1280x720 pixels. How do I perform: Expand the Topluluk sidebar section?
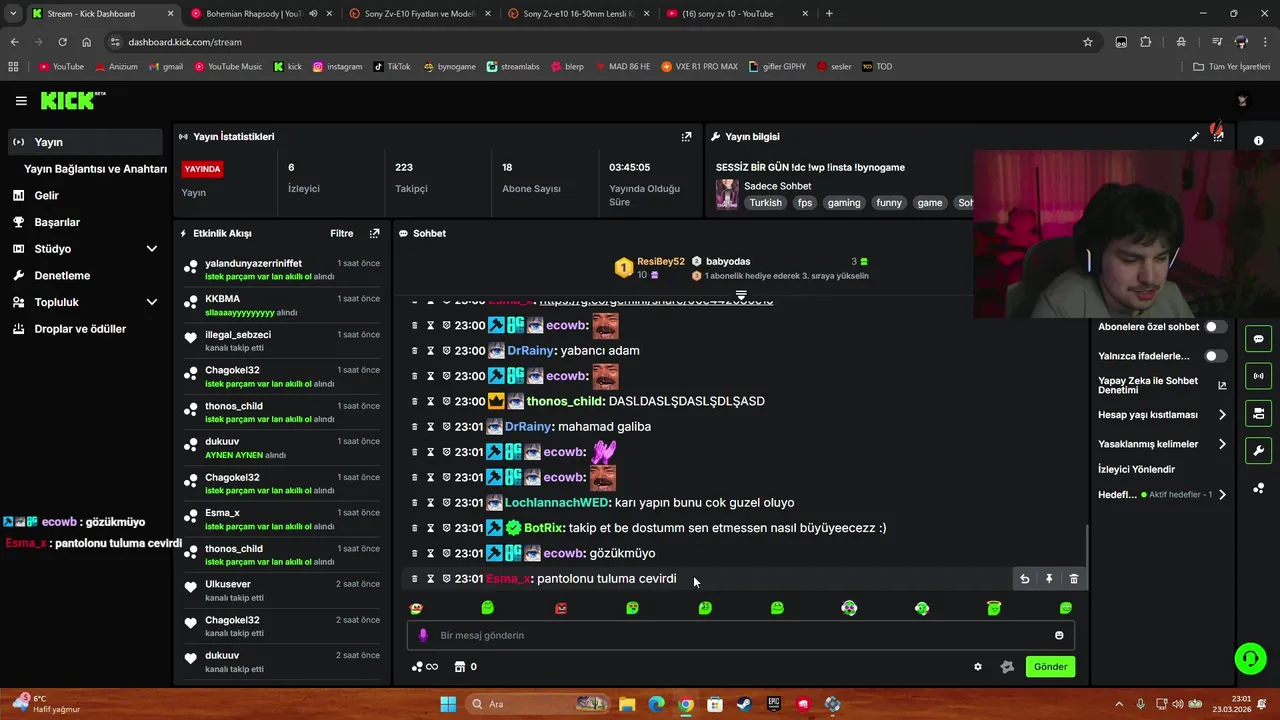click(x=152, y=302)
